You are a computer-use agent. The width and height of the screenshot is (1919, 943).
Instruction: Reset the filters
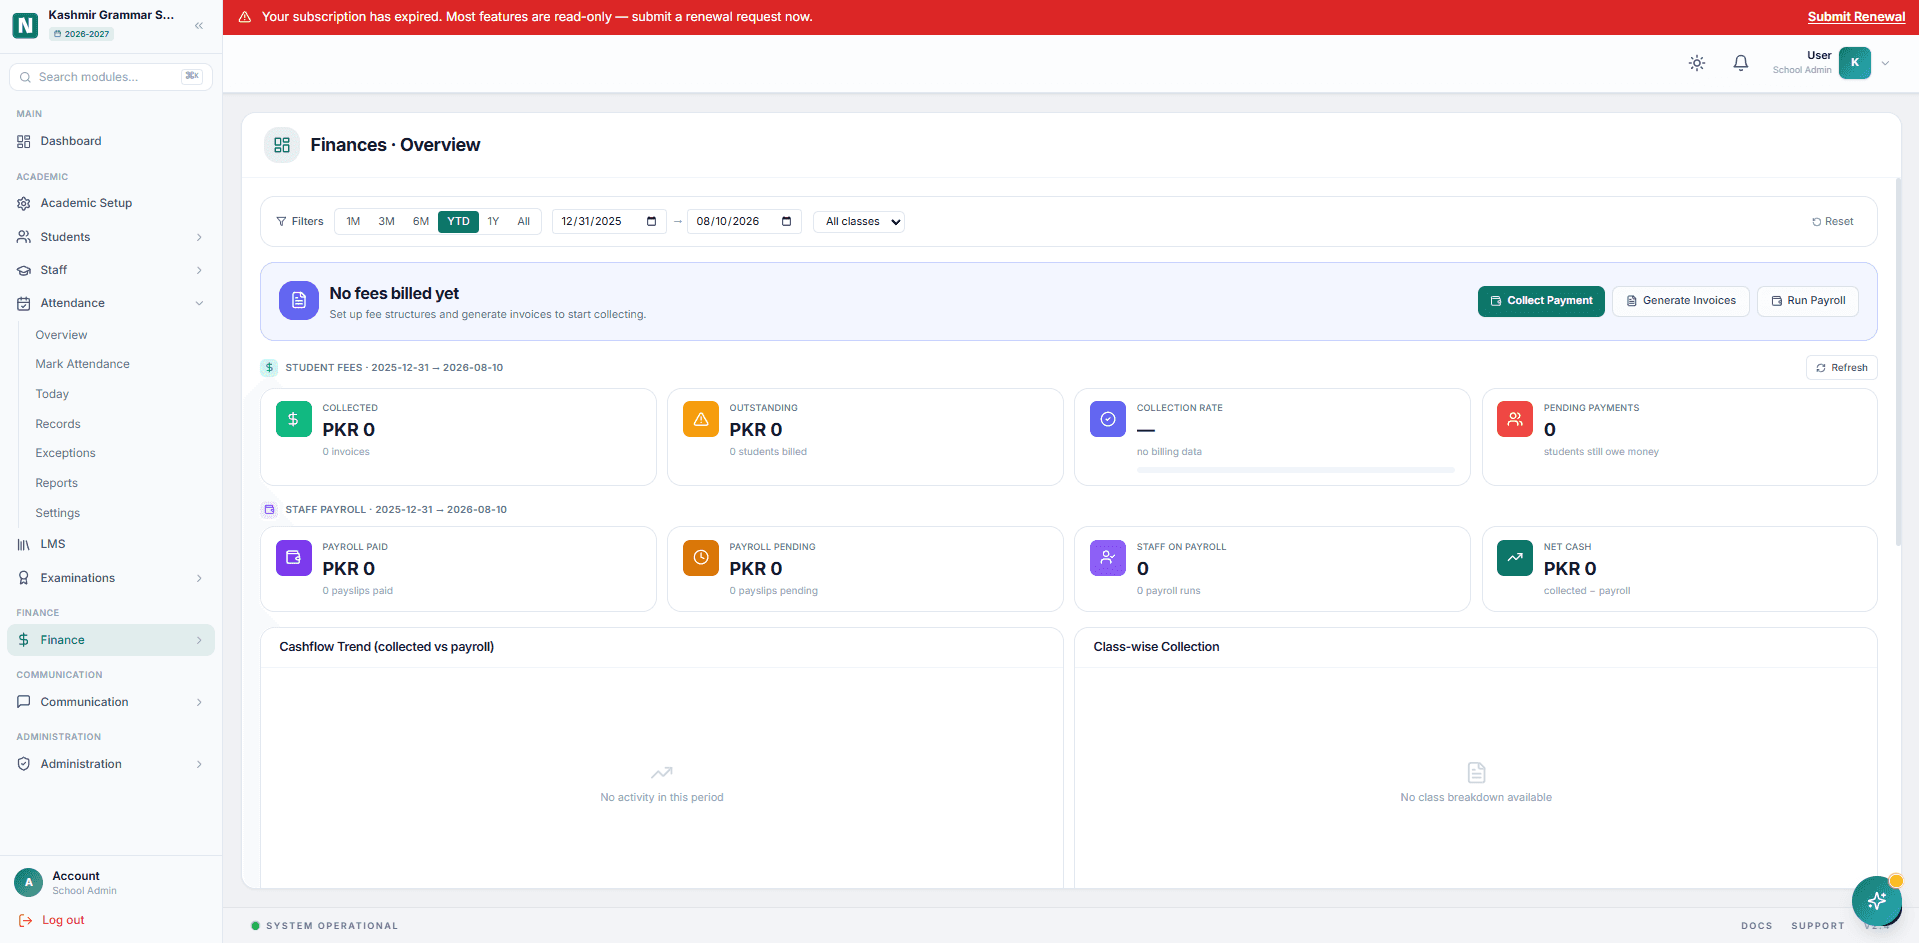pyautogui.click(x=1832, y=222)
